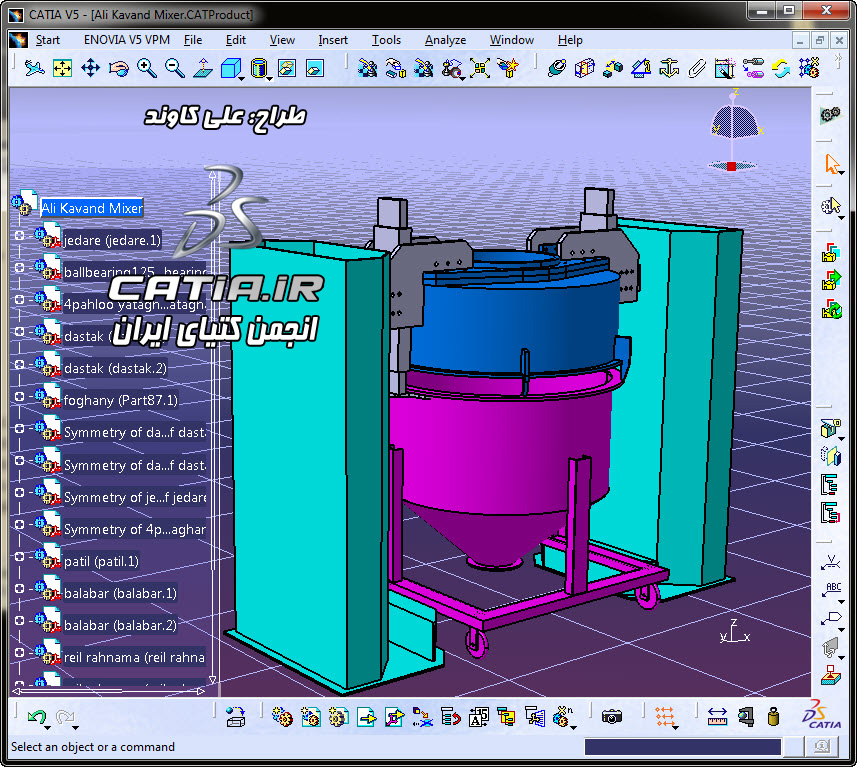Toggle Swap Visible Space icon

315,68
